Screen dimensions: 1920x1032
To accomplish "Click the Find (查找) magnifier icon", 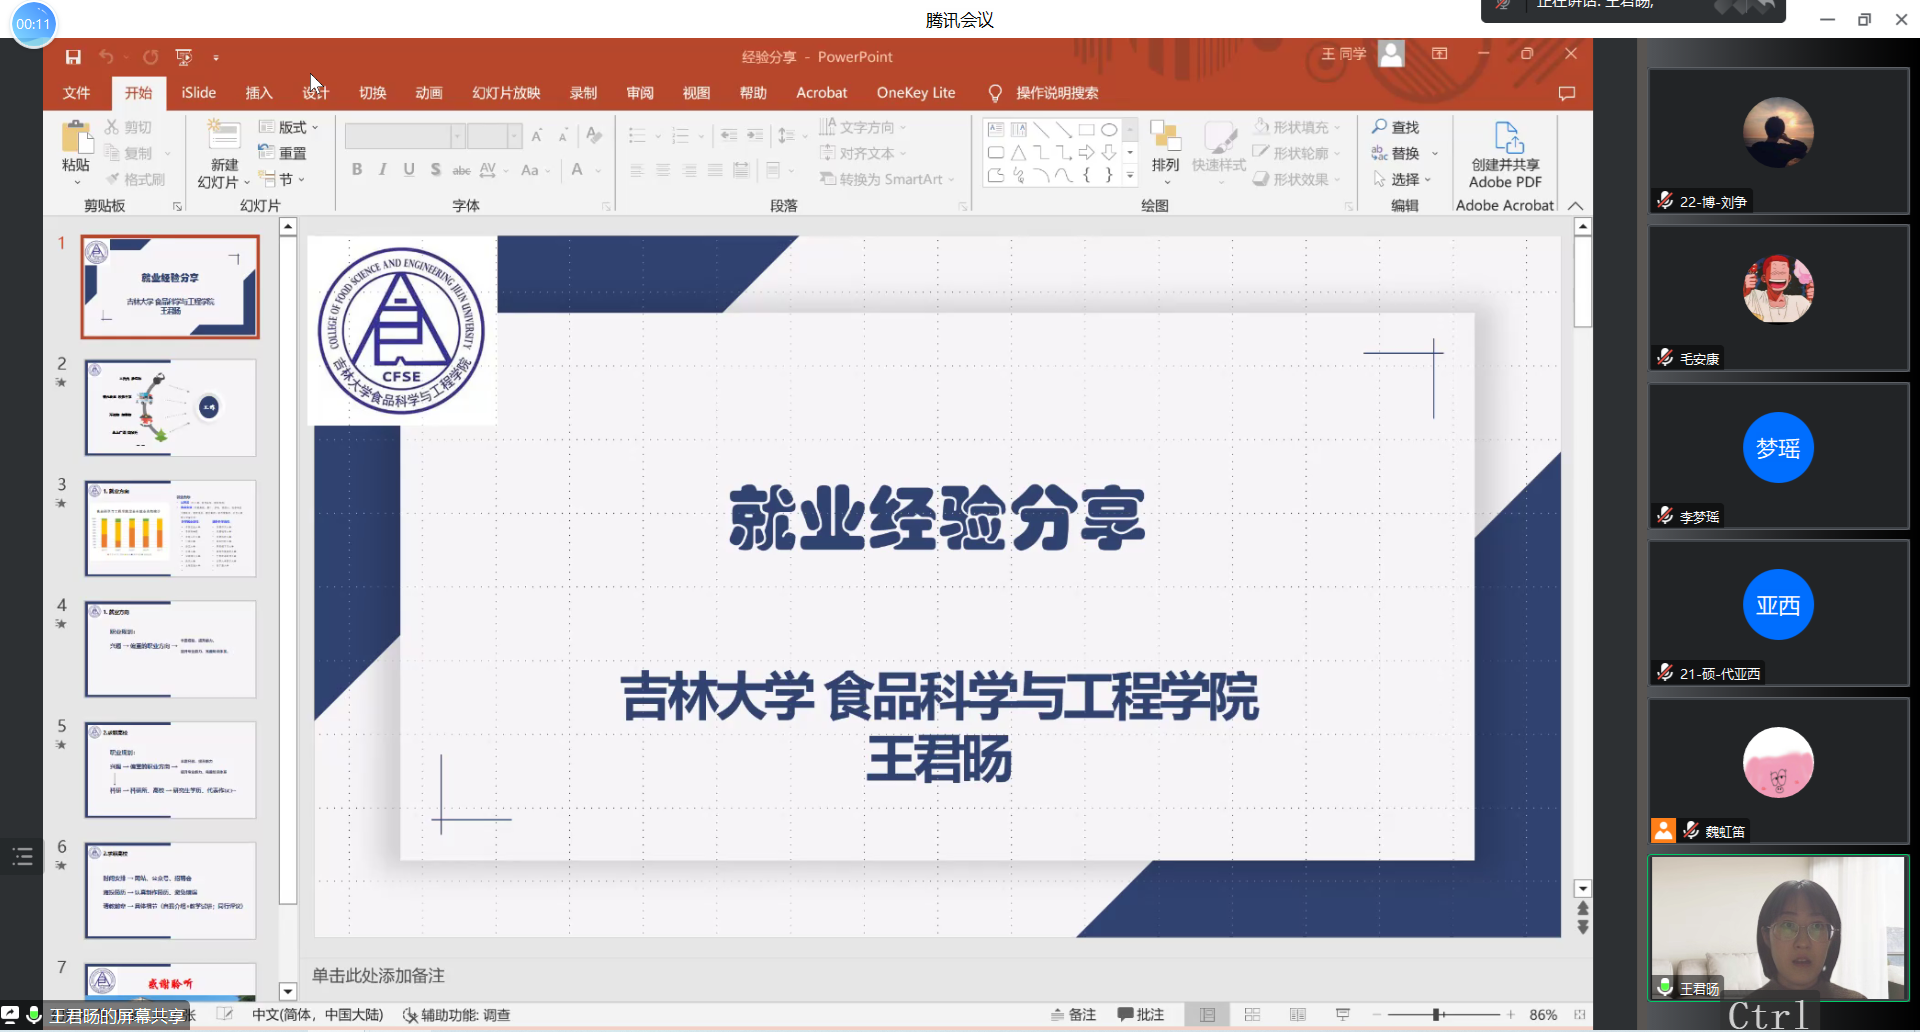I will [1380, 127].
